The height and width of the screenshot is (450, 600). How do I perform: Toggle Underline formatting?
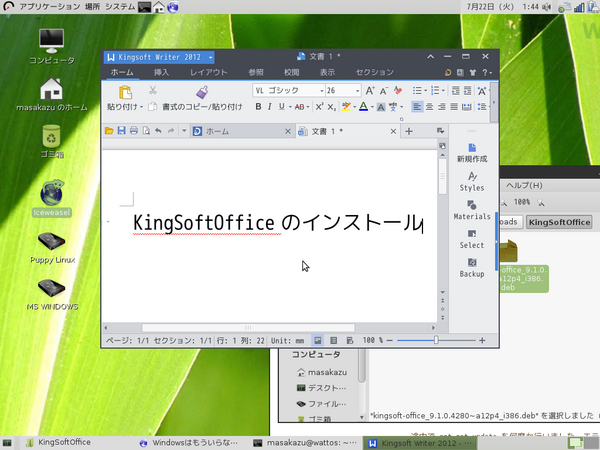tap(282, 107)
